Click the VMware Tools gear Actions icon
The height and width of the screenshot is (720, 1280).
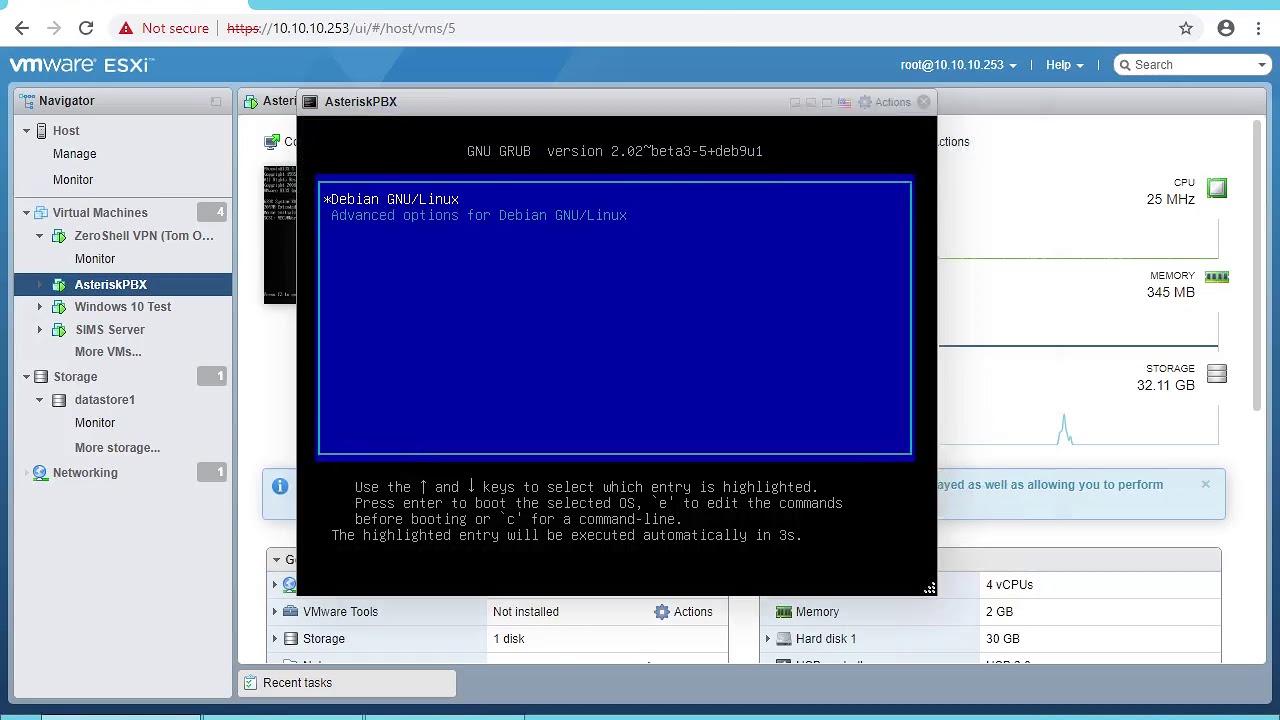point(662,612)
